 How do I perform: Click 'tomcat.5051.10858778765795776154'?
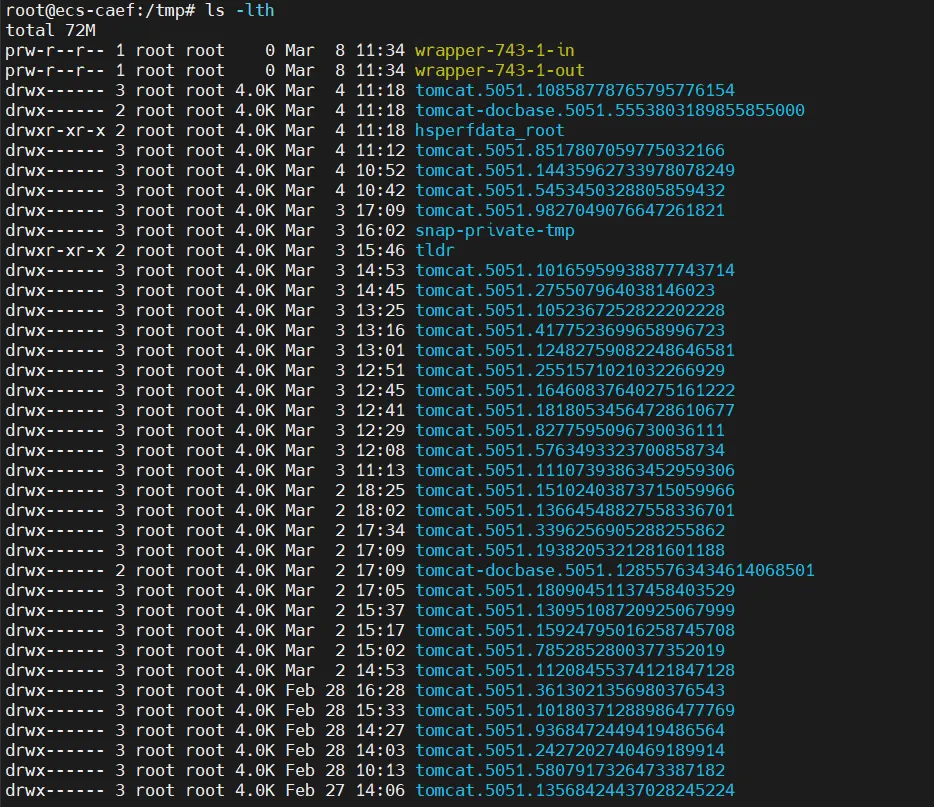(x=575, y=91)
